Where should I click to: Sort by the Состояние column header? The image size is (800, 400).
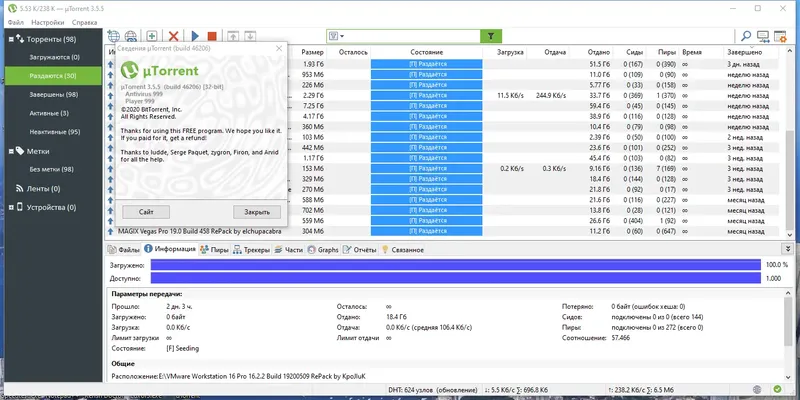(427, 52)
